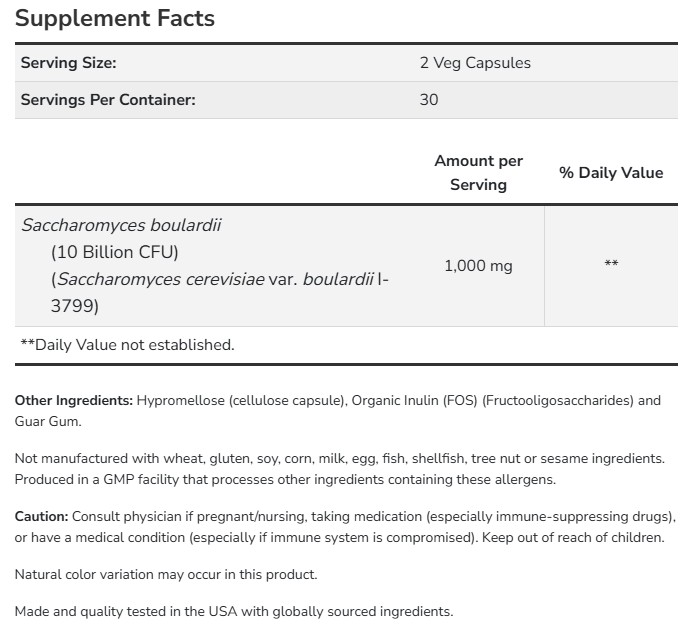Click the Daily Value not established footnote
Screen dimensions: 692x634
128,345
